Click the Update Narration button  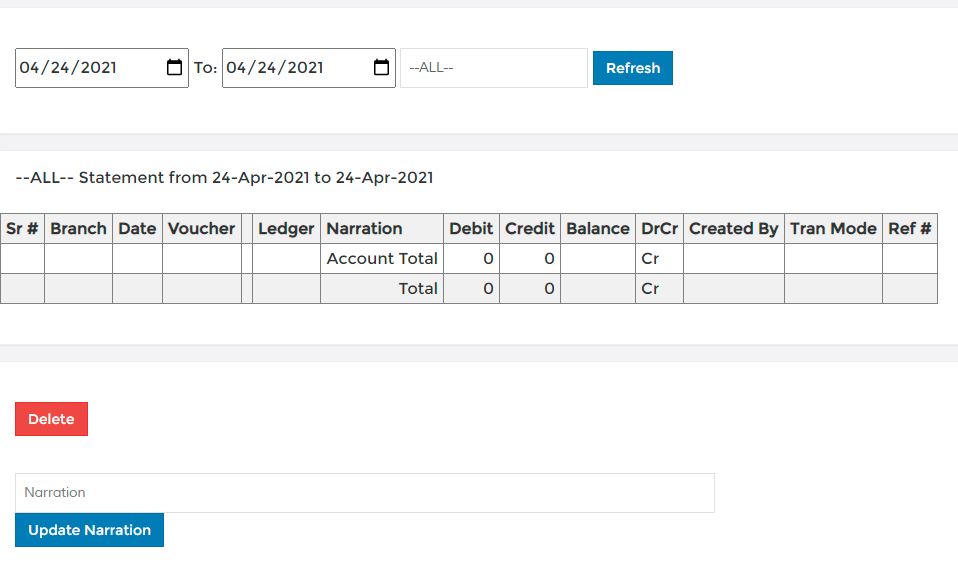click(89, 530)
